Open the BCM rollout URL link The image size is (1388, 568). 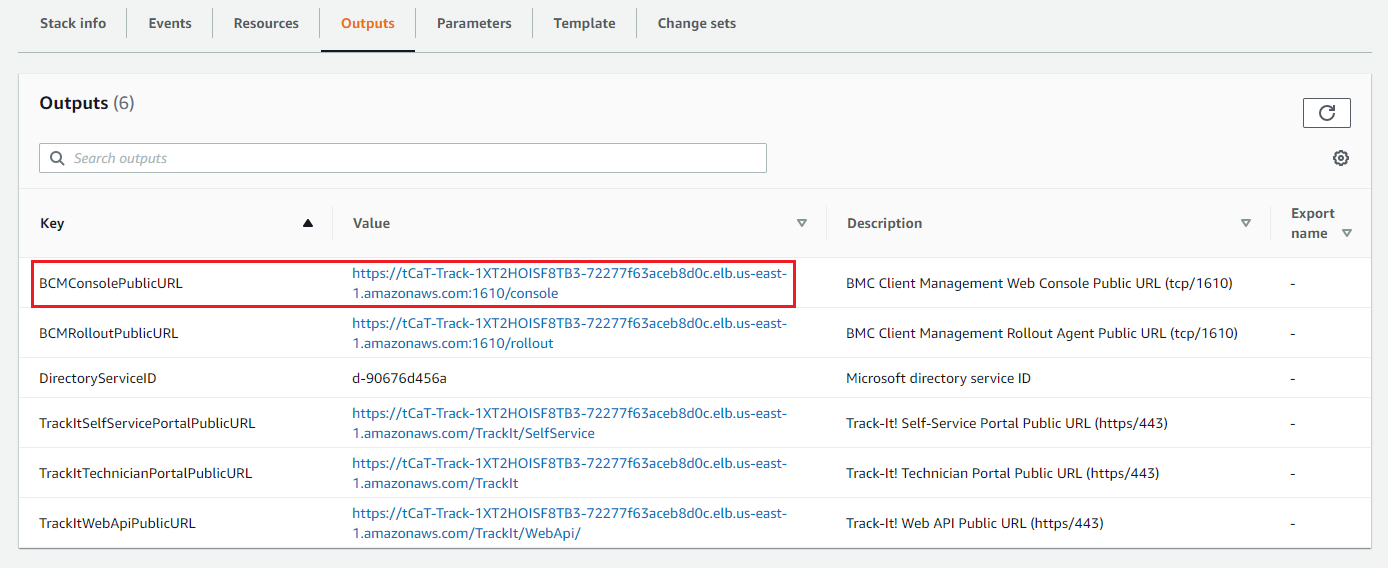[x=570, y=333]
